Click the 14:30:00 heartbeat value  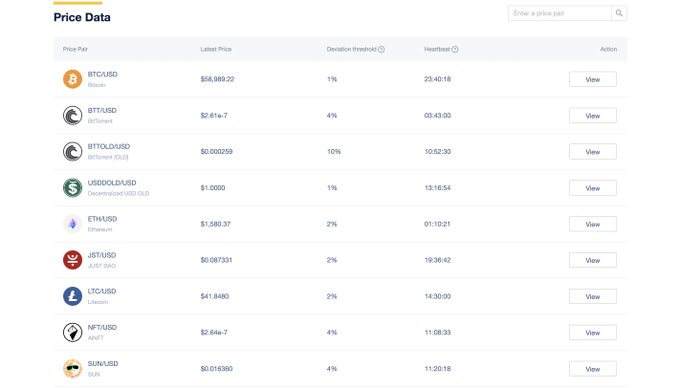437,297
